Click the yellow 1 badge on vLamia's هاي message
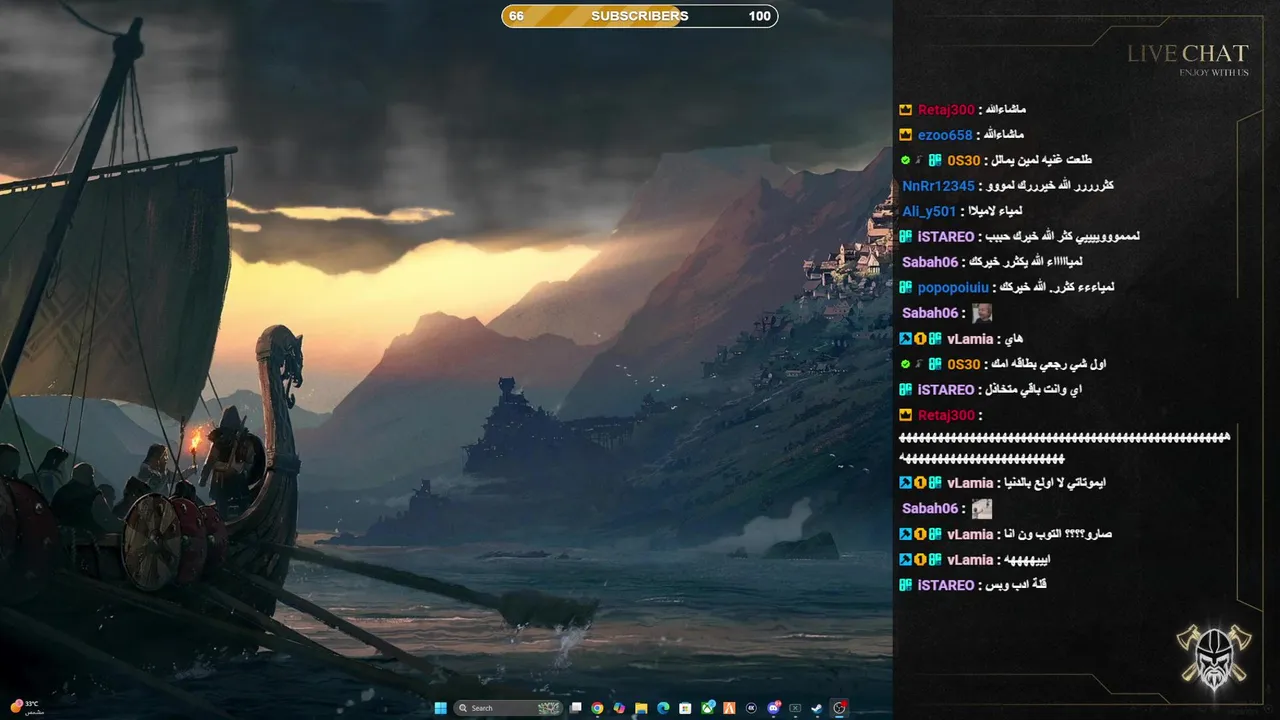The image size is (1280, 720). click(x=920, y=339)
